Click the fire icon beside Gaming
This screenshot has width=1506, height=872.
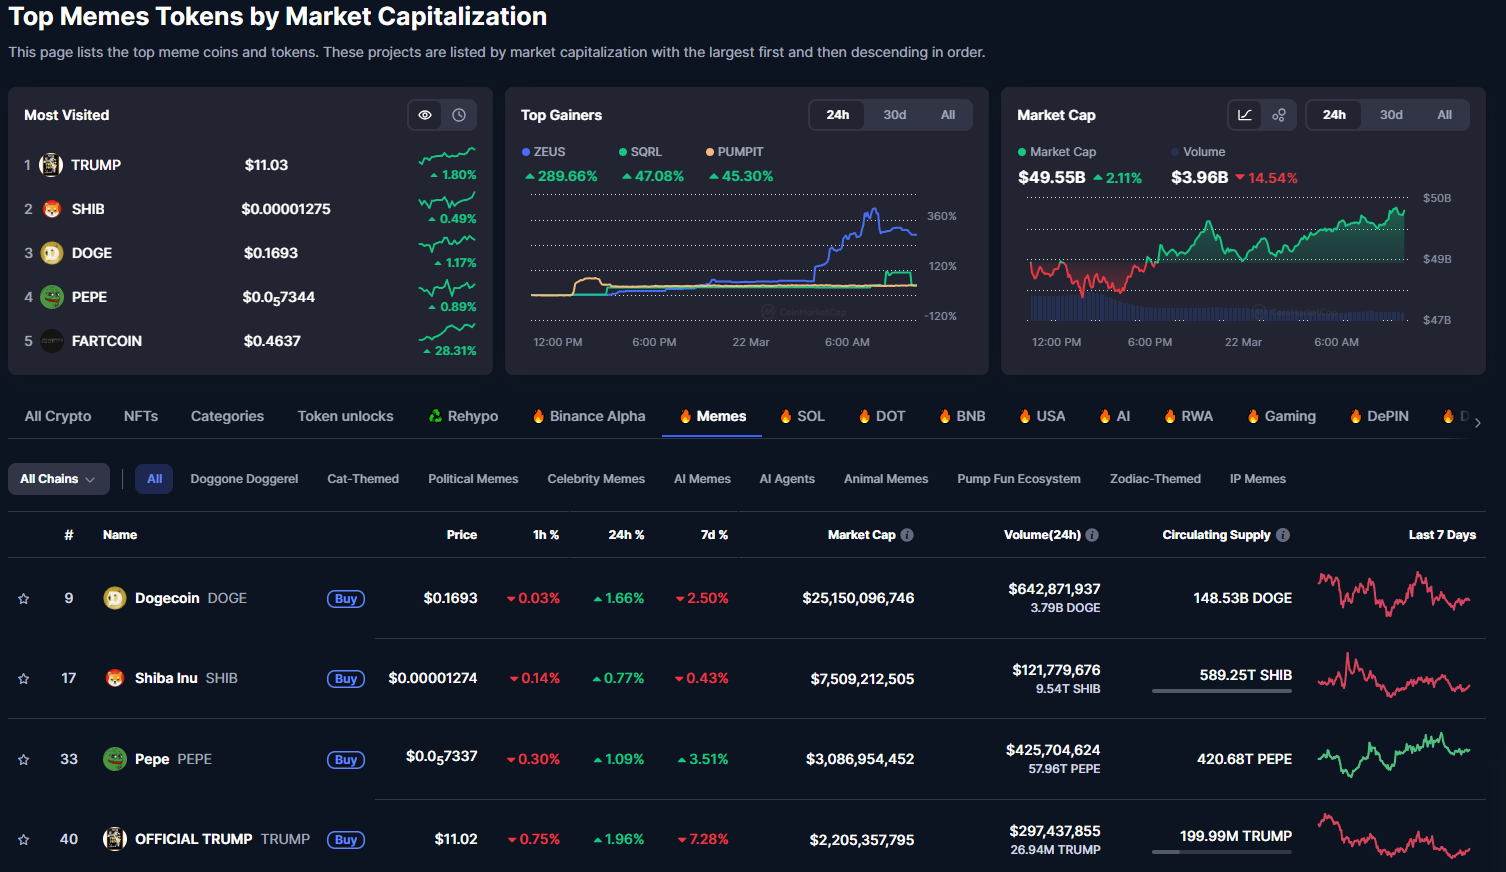(x=1254, y=416)
